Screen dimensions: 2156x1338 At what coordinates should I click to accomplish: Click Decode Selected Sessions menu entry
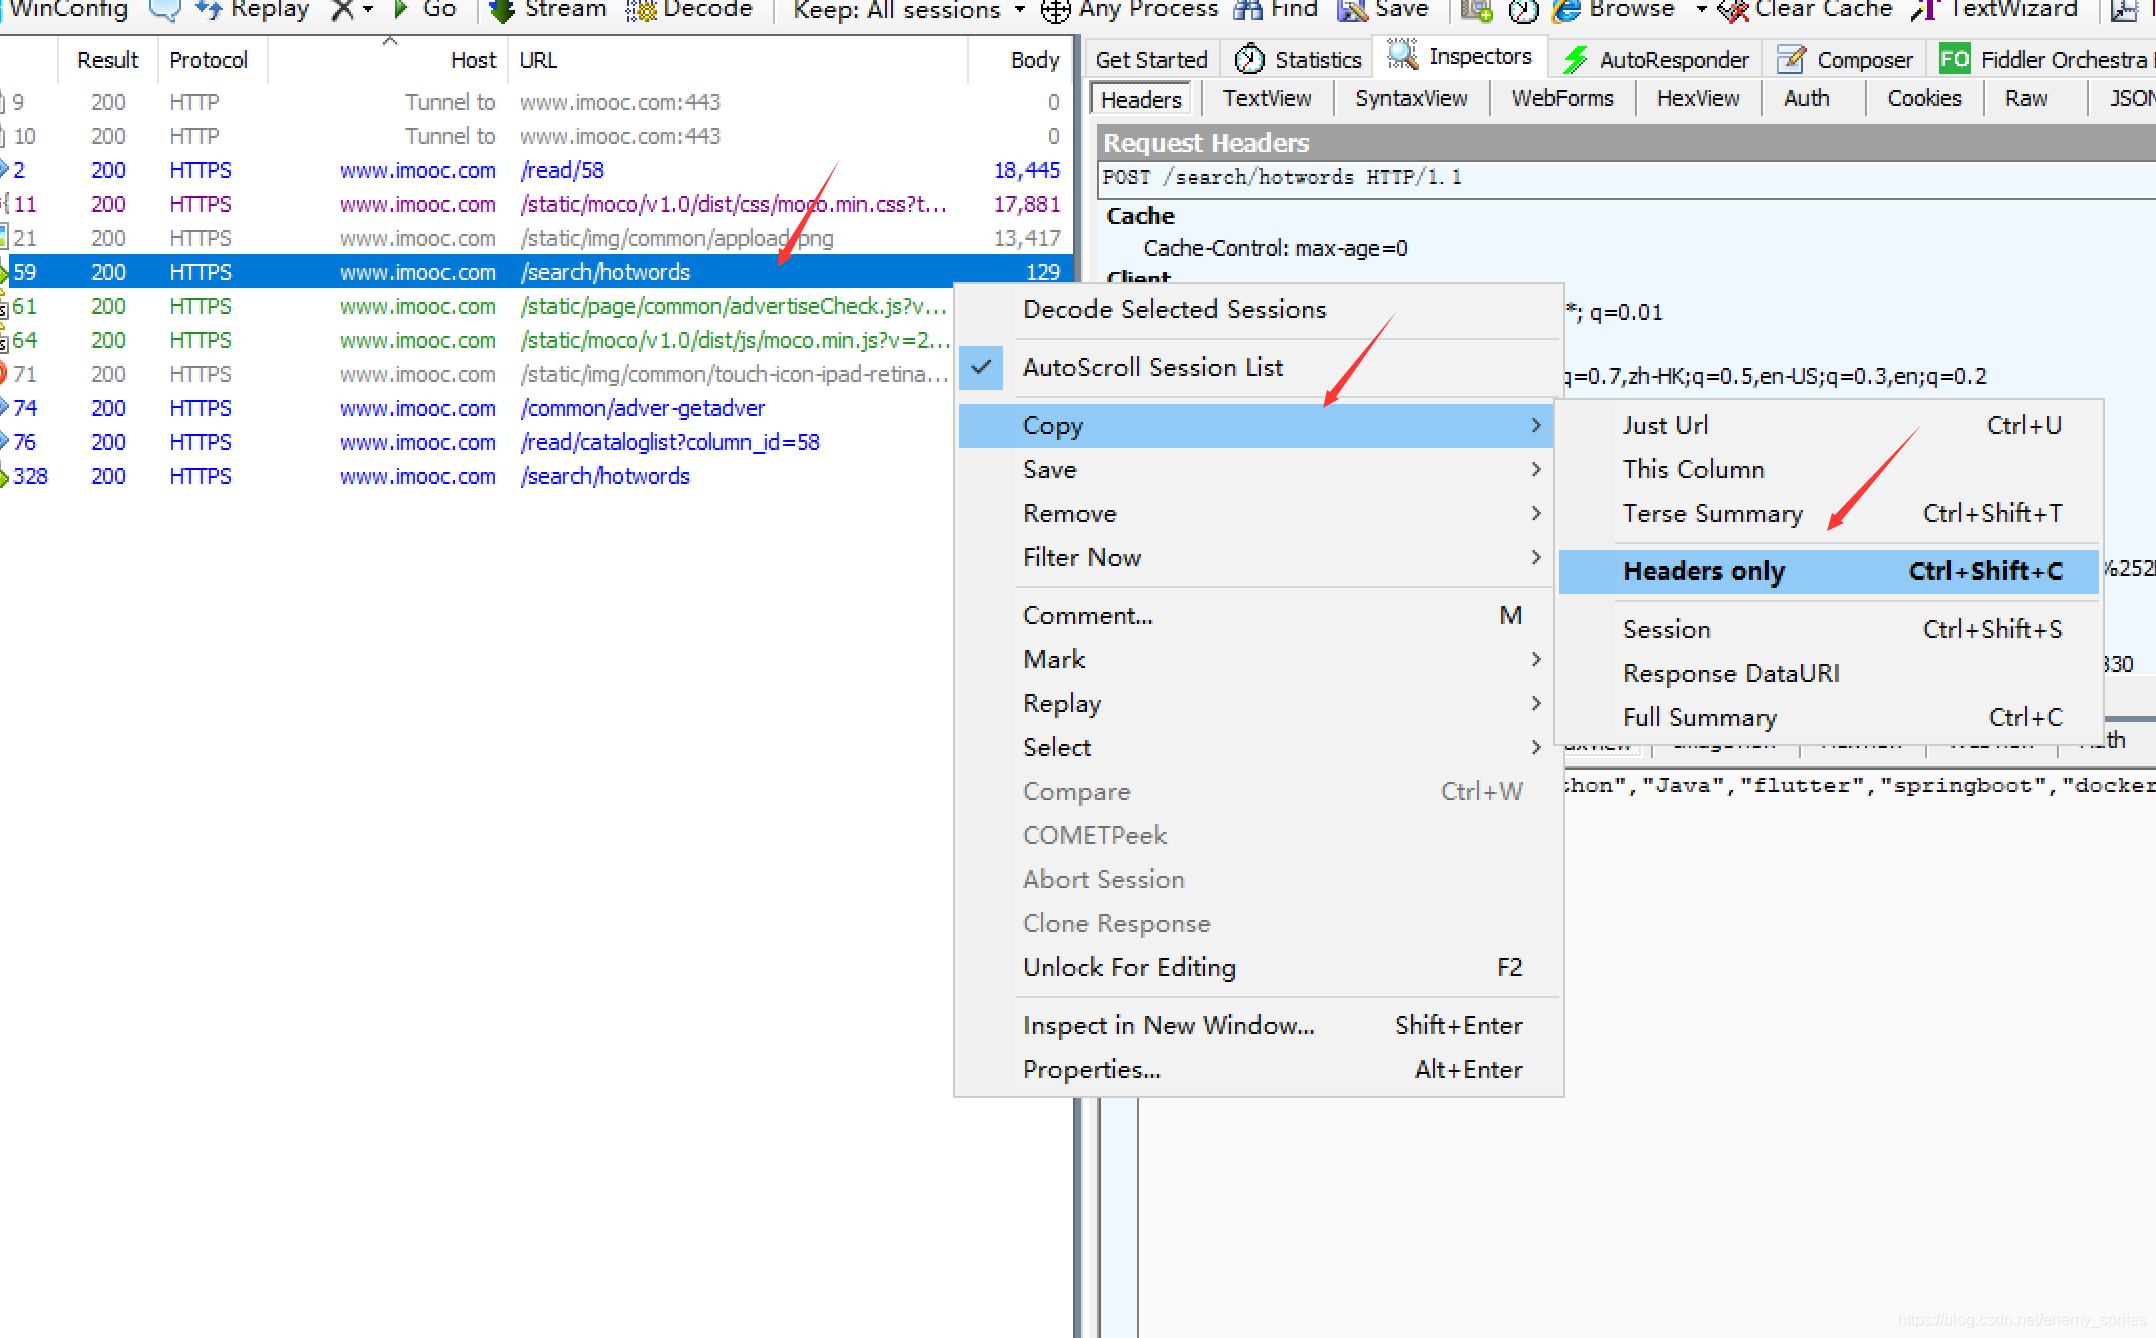point(1174,309)
